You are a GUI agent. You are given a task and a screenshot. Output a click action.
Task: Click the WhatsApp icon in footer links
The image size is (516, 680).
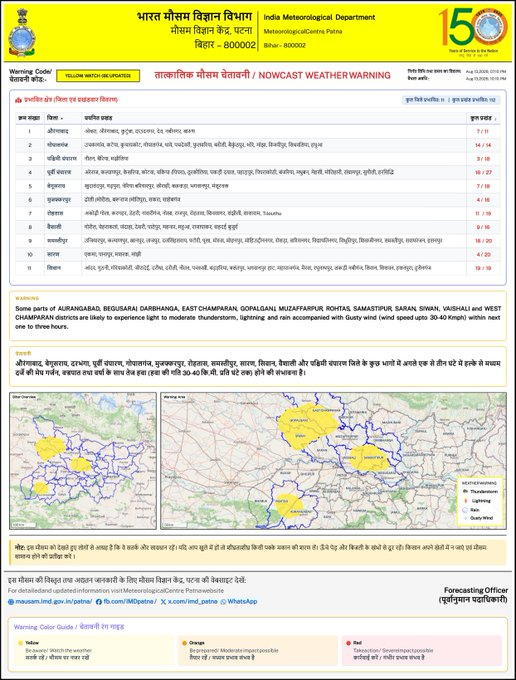point(223,602)
